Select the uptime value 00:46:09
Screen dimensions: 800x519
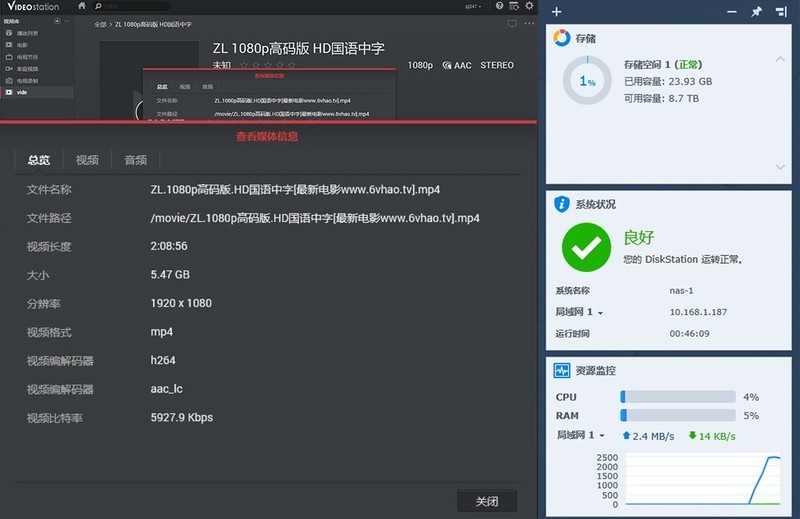tap(689, 333)
